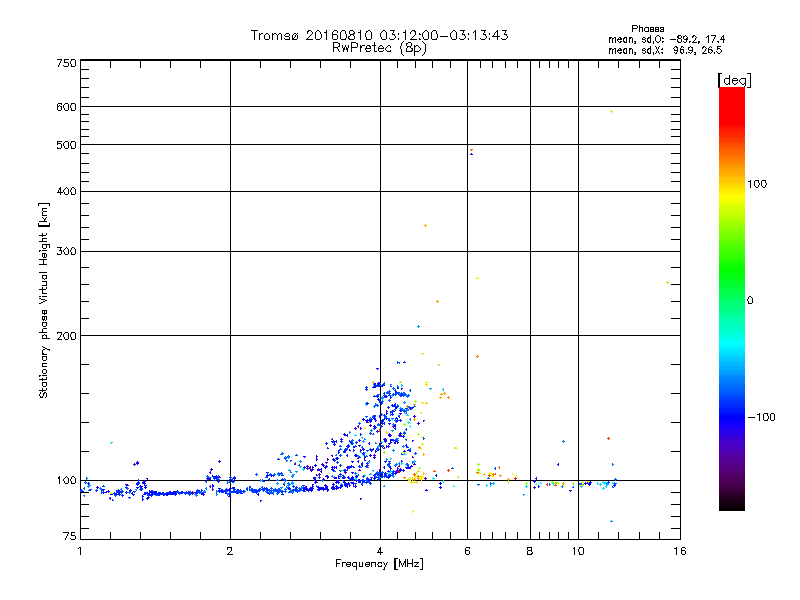Click the 'Phases' header label
Image resolution: width=800 pixels, height=600 pixels.
click(x=647, y=29)
